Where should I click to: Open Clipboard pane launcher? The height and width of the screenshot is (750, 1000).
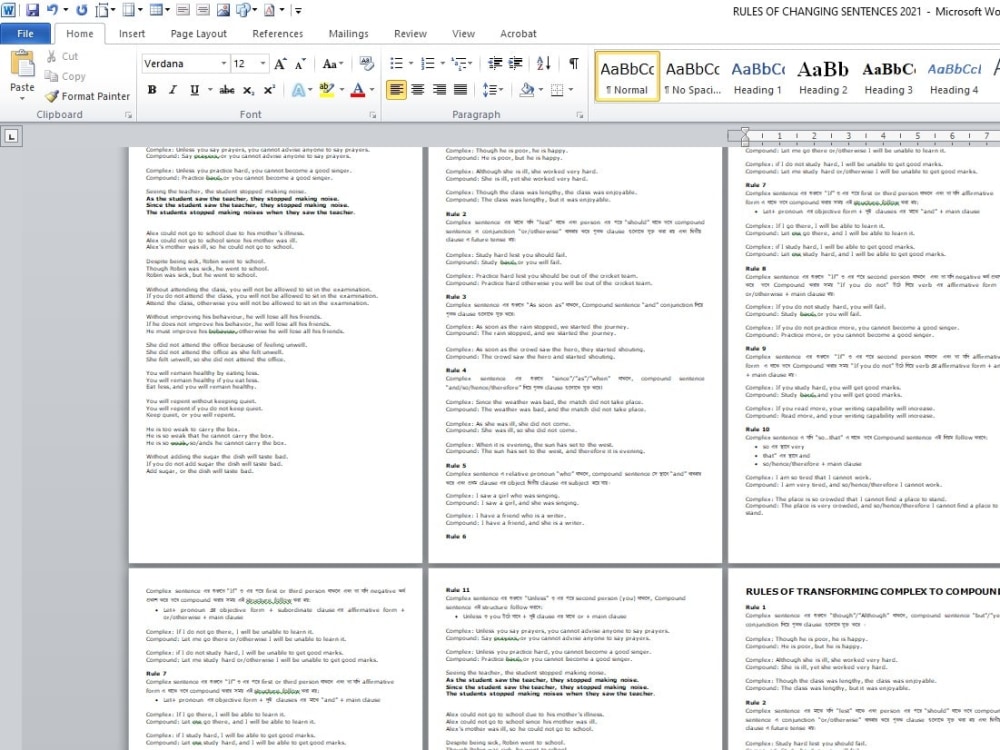point(128,115)
